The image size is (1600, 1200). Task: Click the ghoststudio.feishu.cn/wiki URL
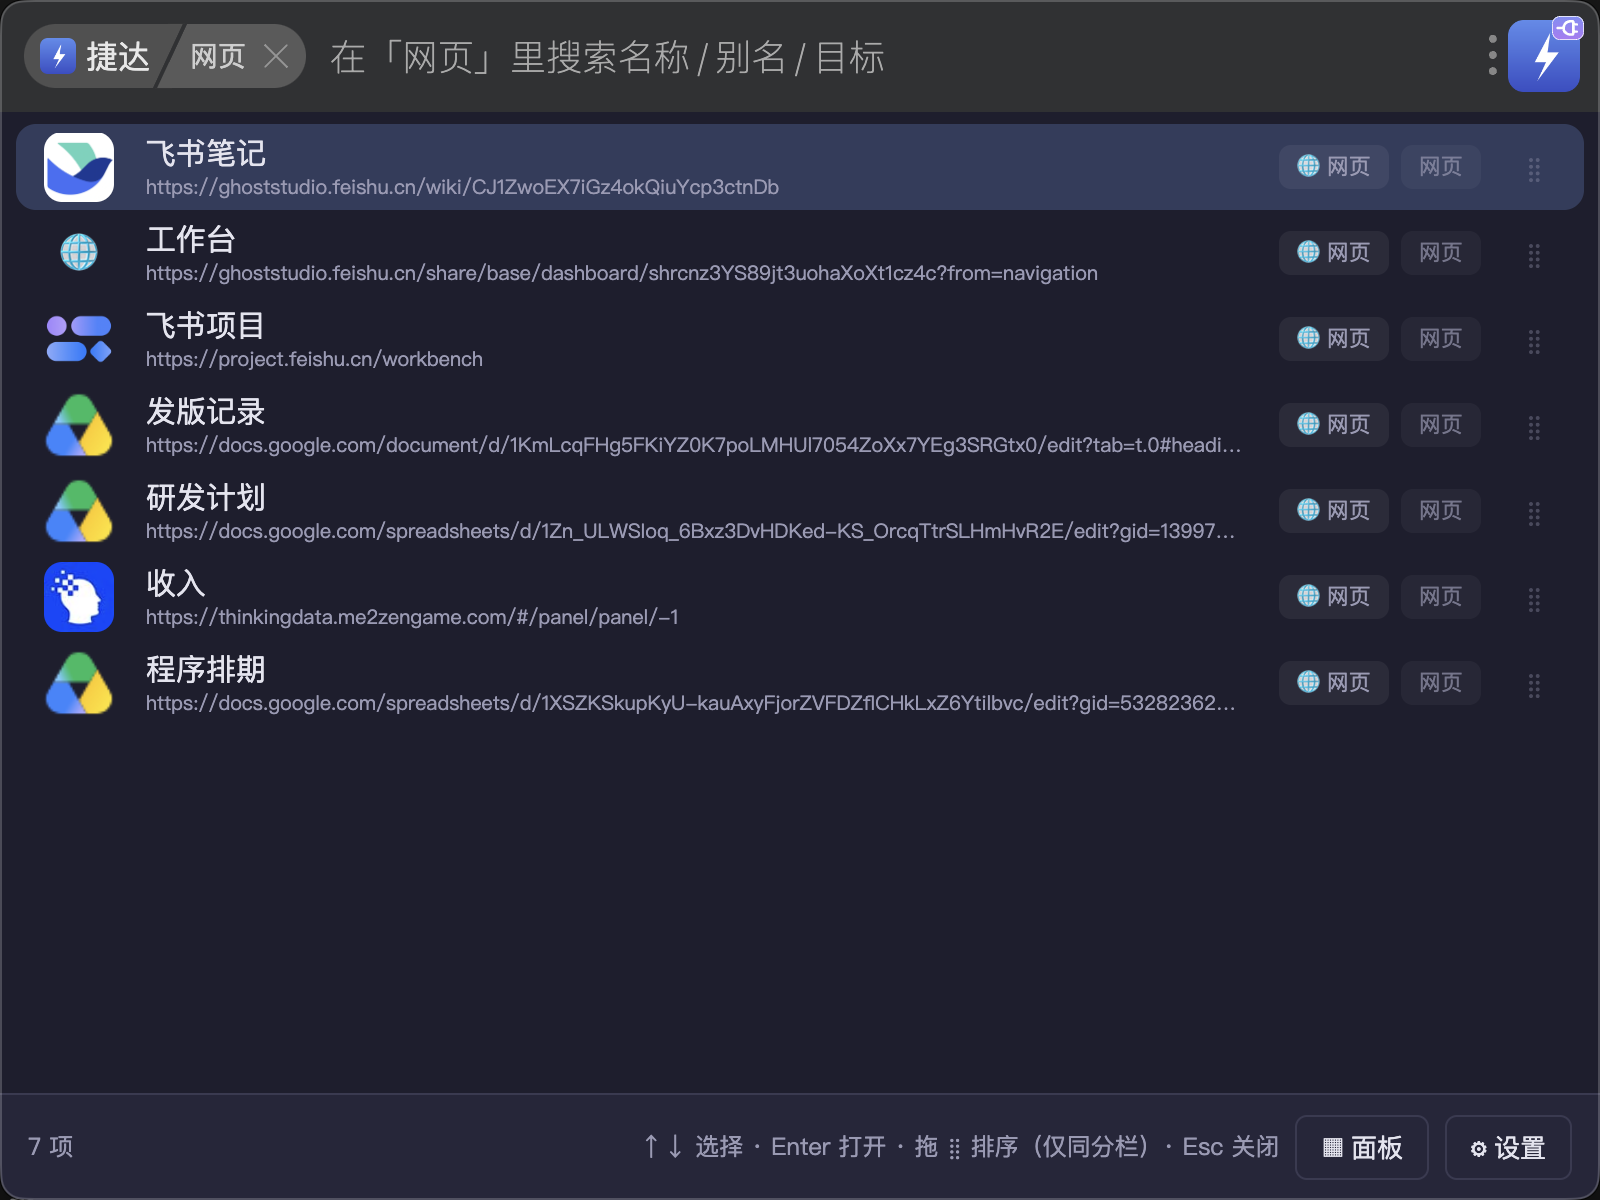[x=462, y=187]
